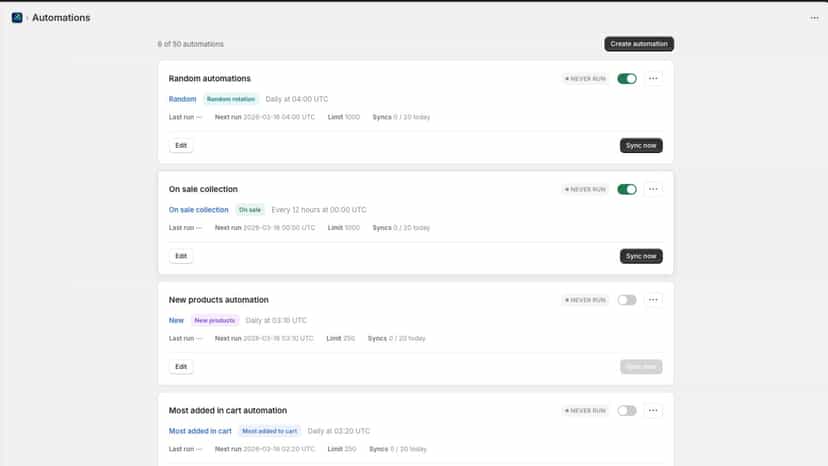Disable the Random automations toggle

click(627, 79)
